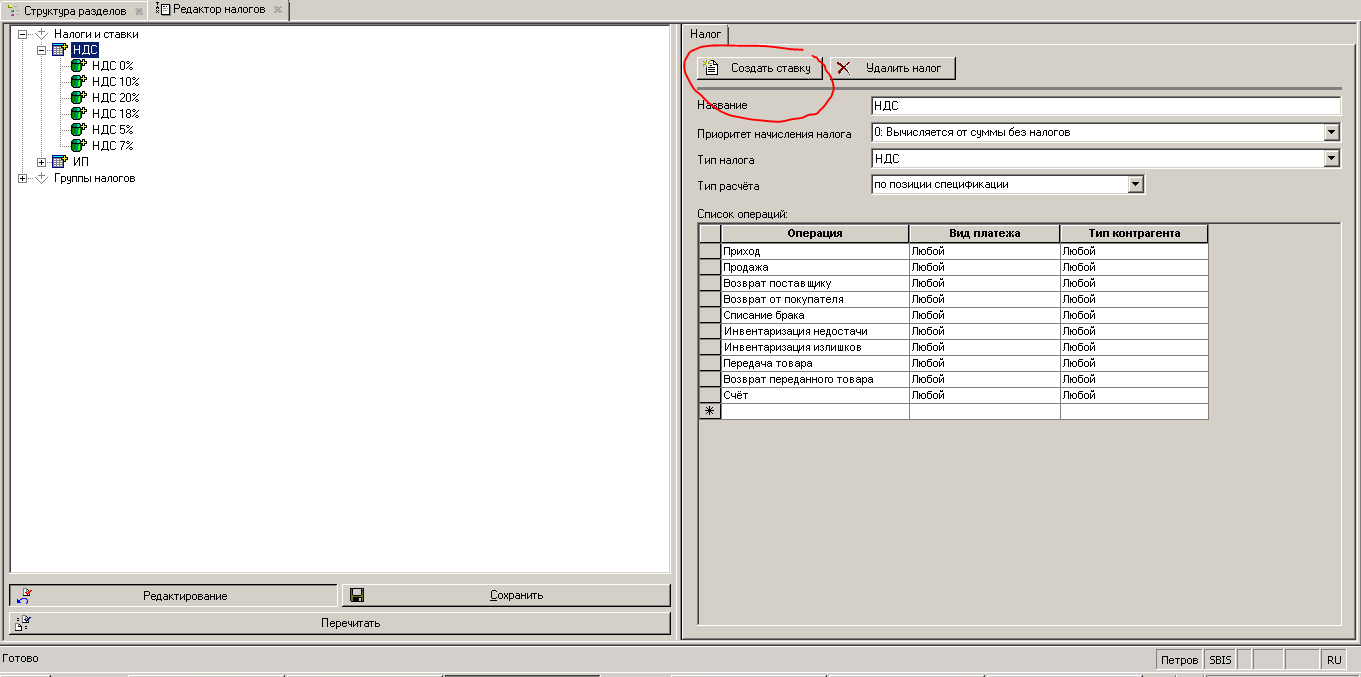Click the ИП tax table icon
Image resolution: width=1361 pixels, height=677 pixels.
[60, 162]
